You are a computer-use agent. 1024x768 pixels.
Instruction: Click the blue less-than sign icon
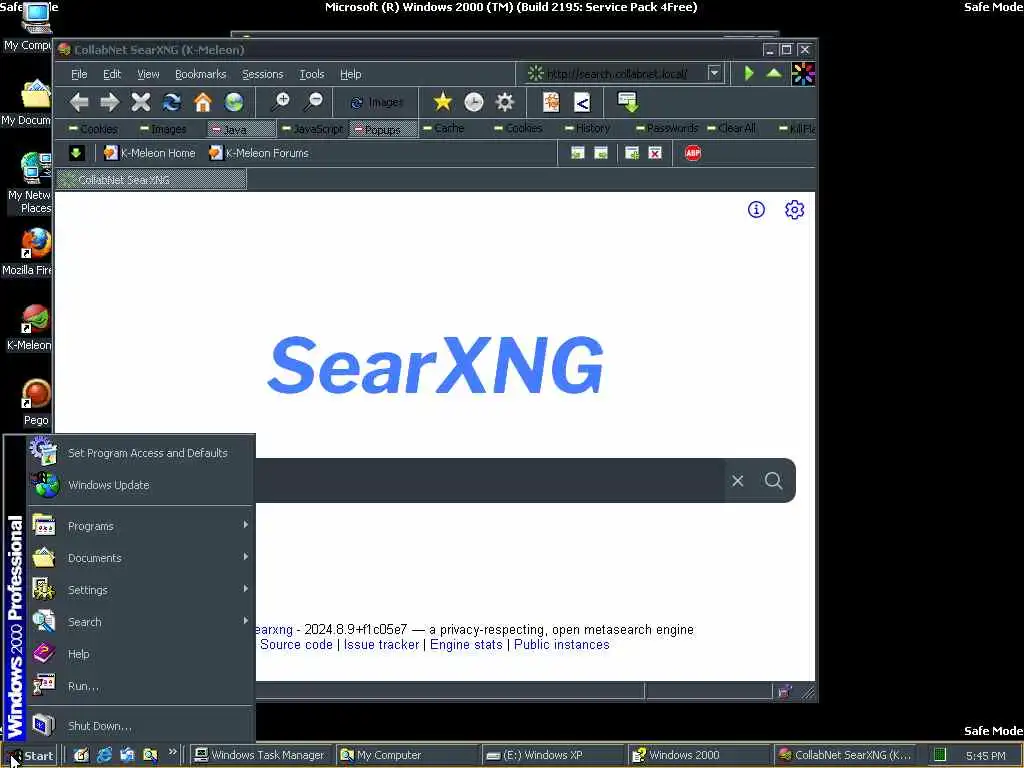[x=582, y=102]
